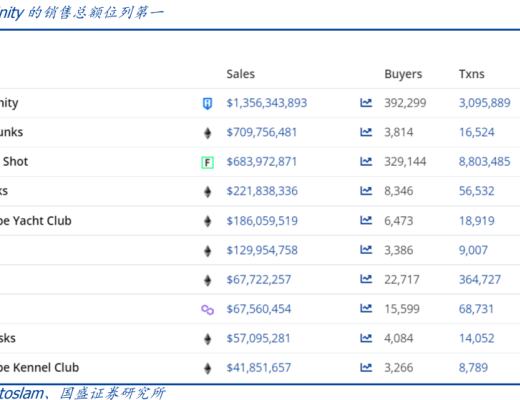The image size is (520, 400).
Task: Select the 8,346 buyers value
Action: pos(399,191)
